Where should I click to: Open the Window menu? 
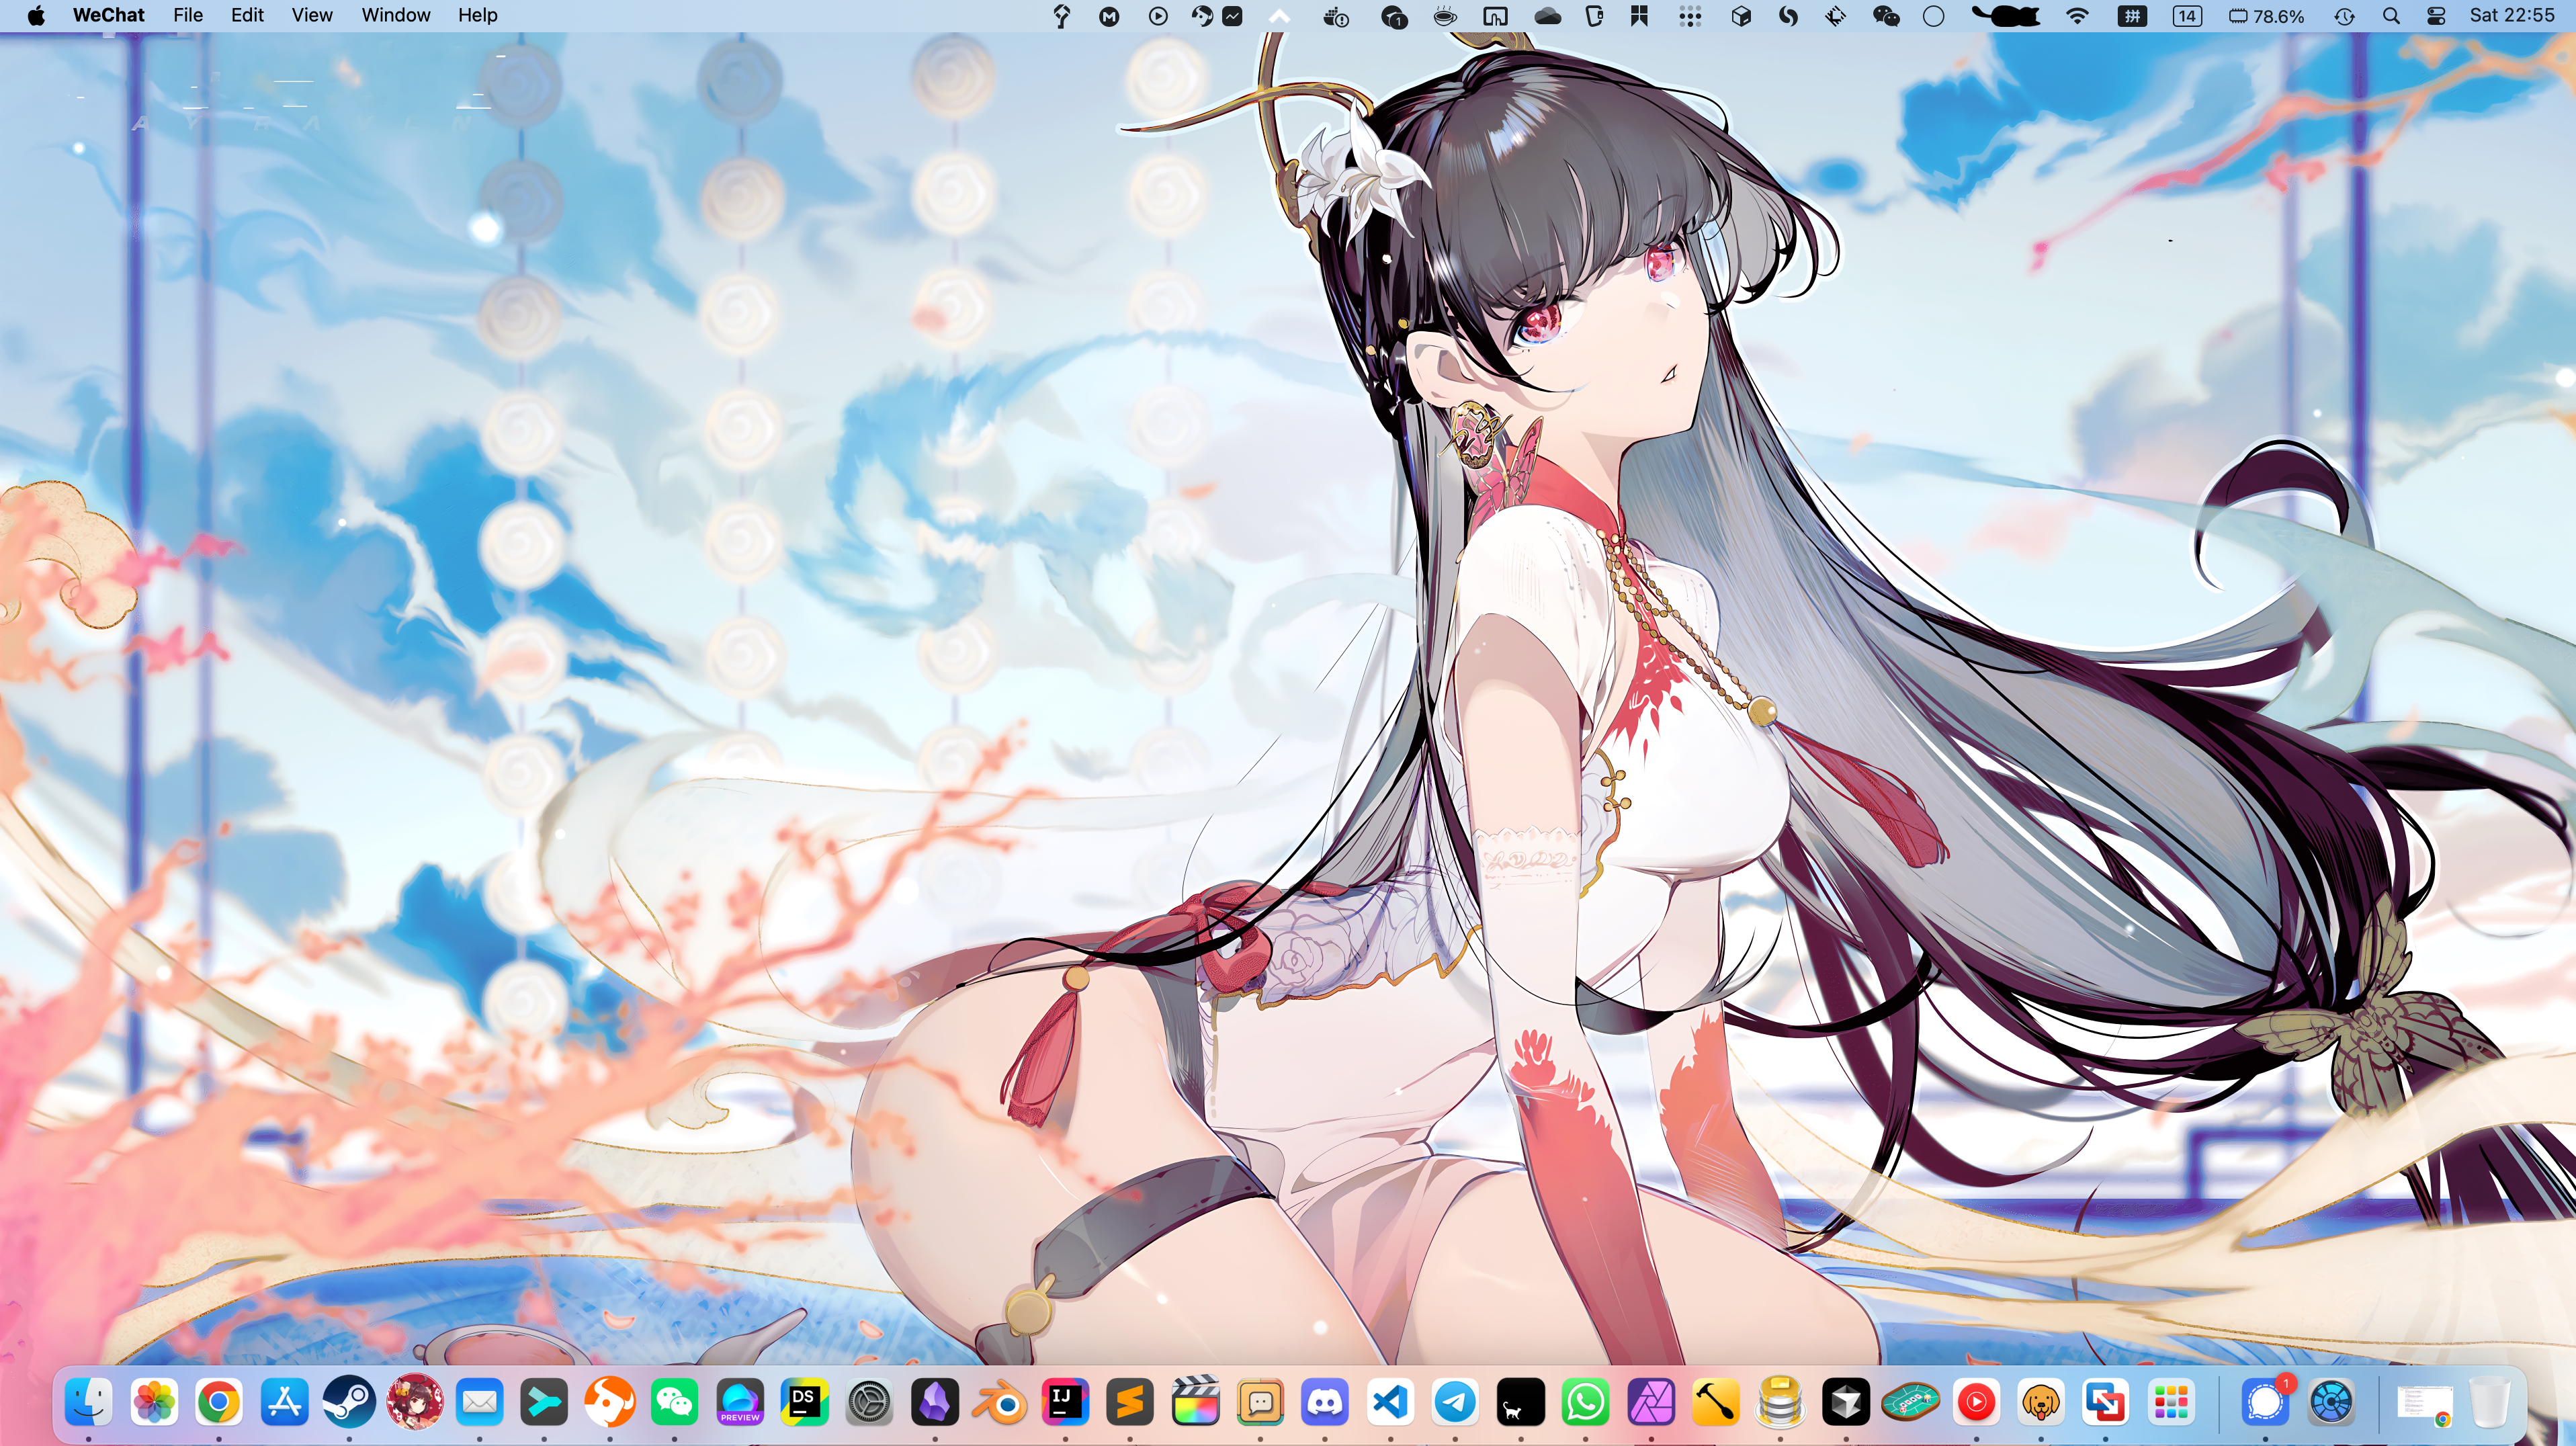coord(396,15)
